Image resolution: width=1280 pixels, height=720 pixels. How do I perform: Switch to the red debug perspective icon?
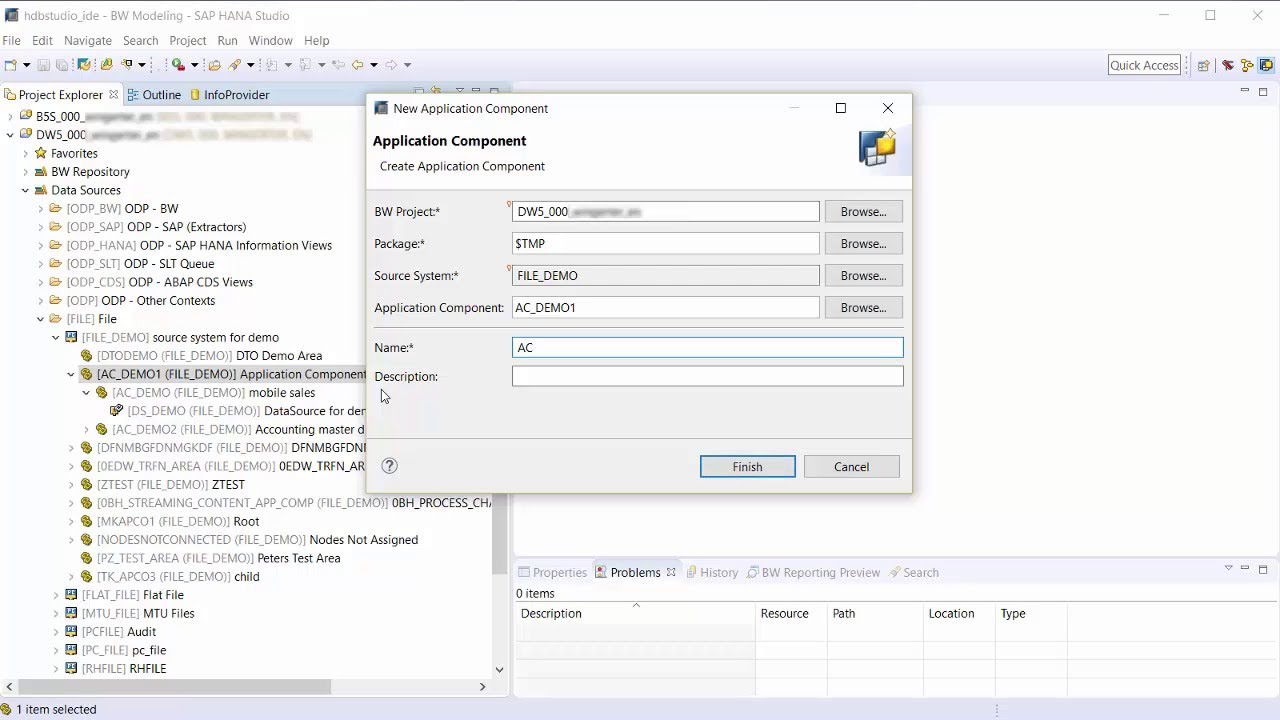click(x=1228, y=65)
